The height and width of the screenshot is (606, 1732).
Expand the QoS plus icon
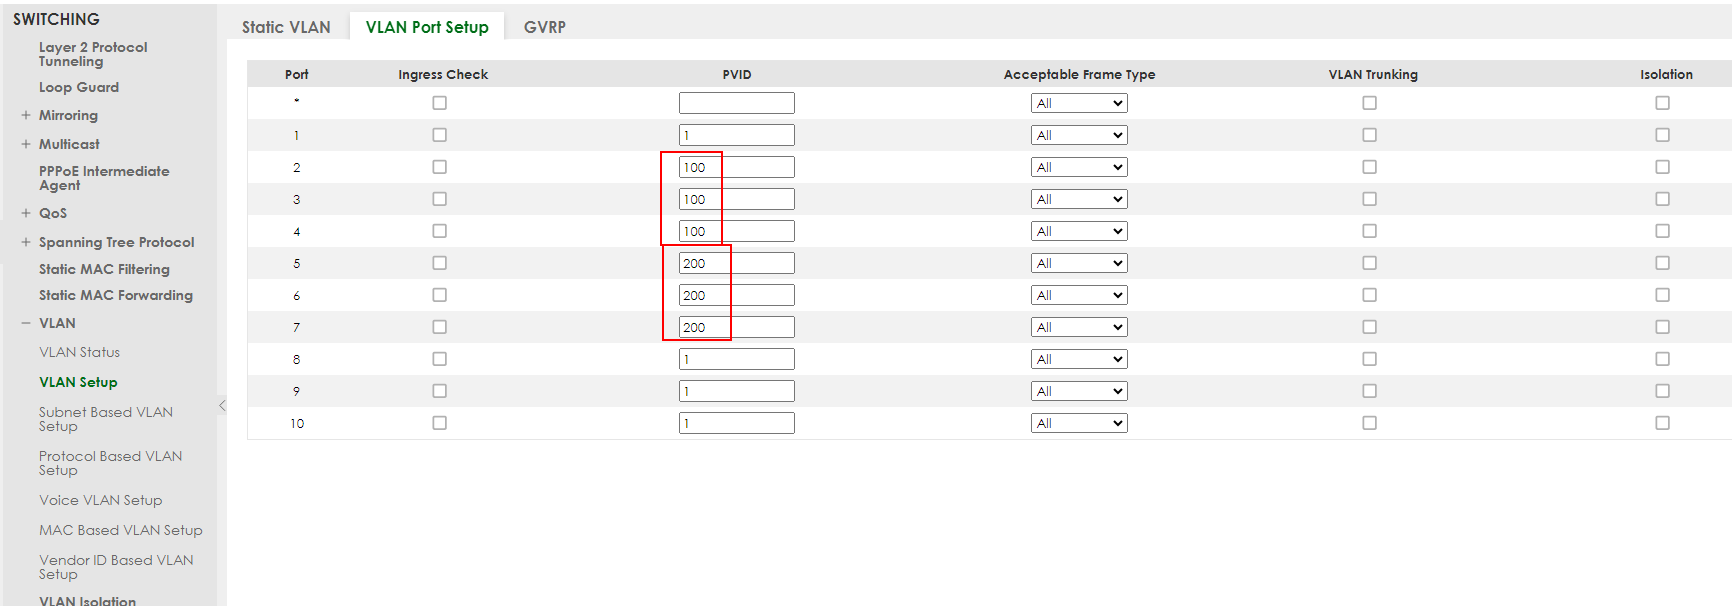click(x=26, y=213)
